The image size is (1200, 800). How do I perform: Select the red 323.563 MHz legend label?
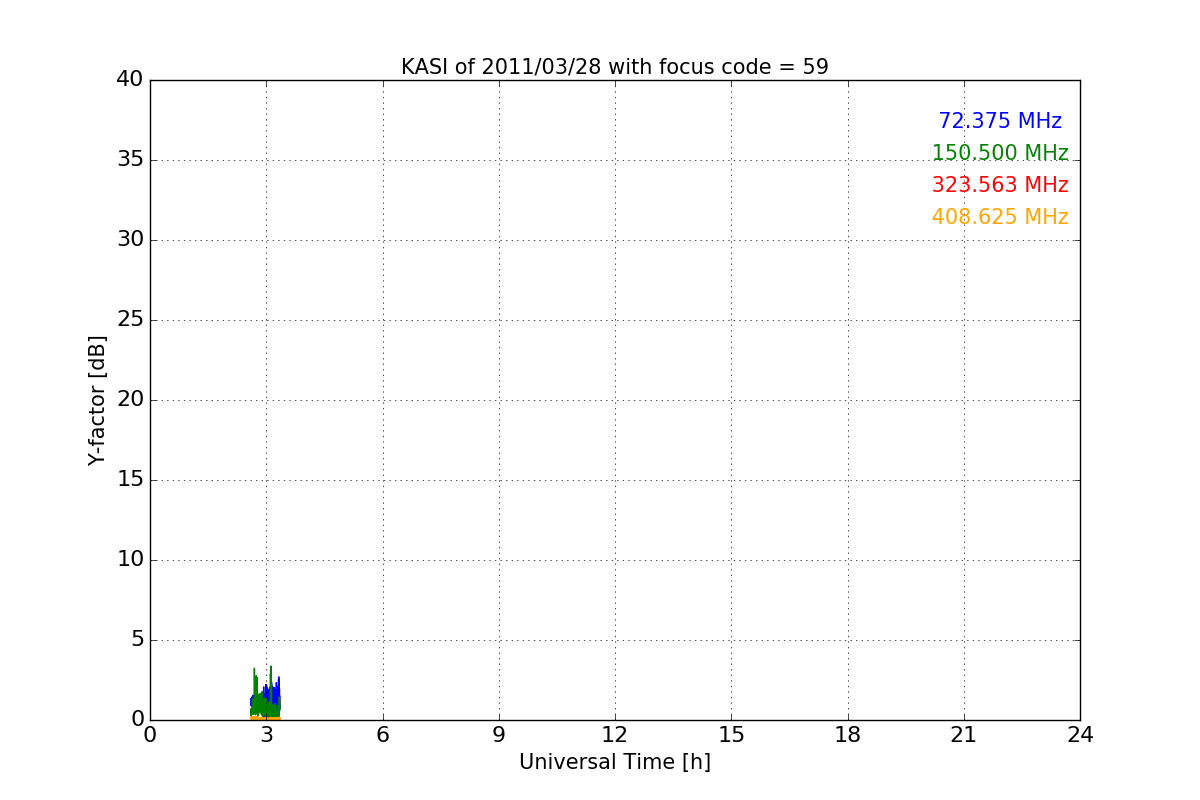click(1000, 185)
